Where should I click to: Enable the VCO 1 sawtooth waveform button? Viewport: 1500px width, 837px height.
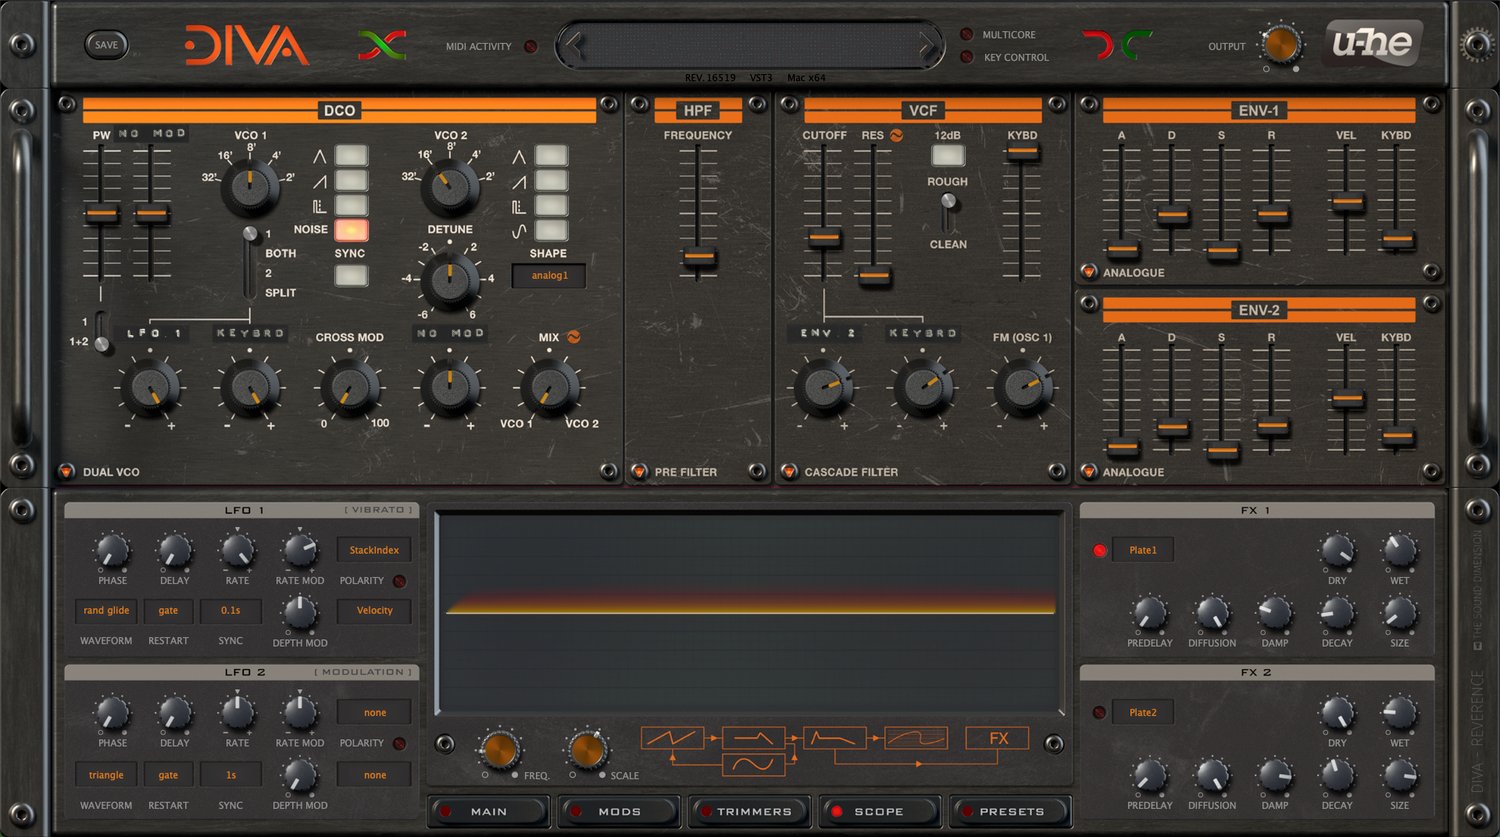tap(351, 180)
